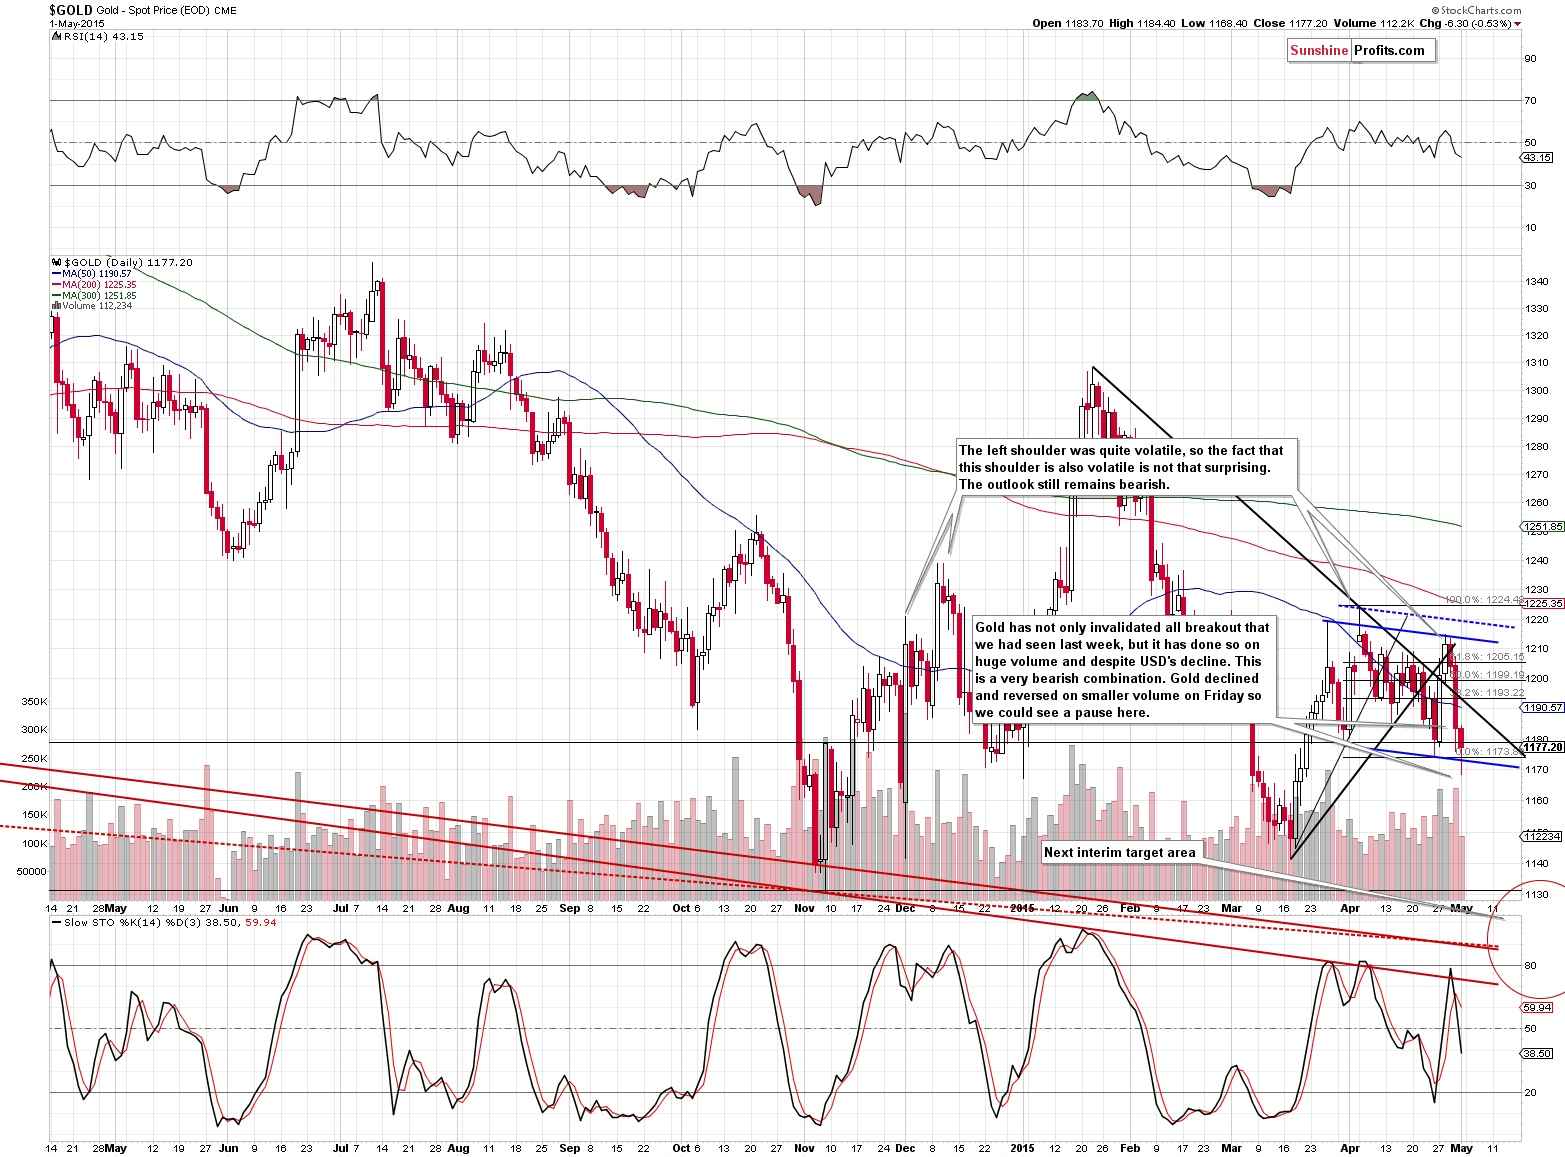Click the 43.15 RSI axis tag
The height and width of the screenshot is (1157, 1565).
coord(1537,157)
